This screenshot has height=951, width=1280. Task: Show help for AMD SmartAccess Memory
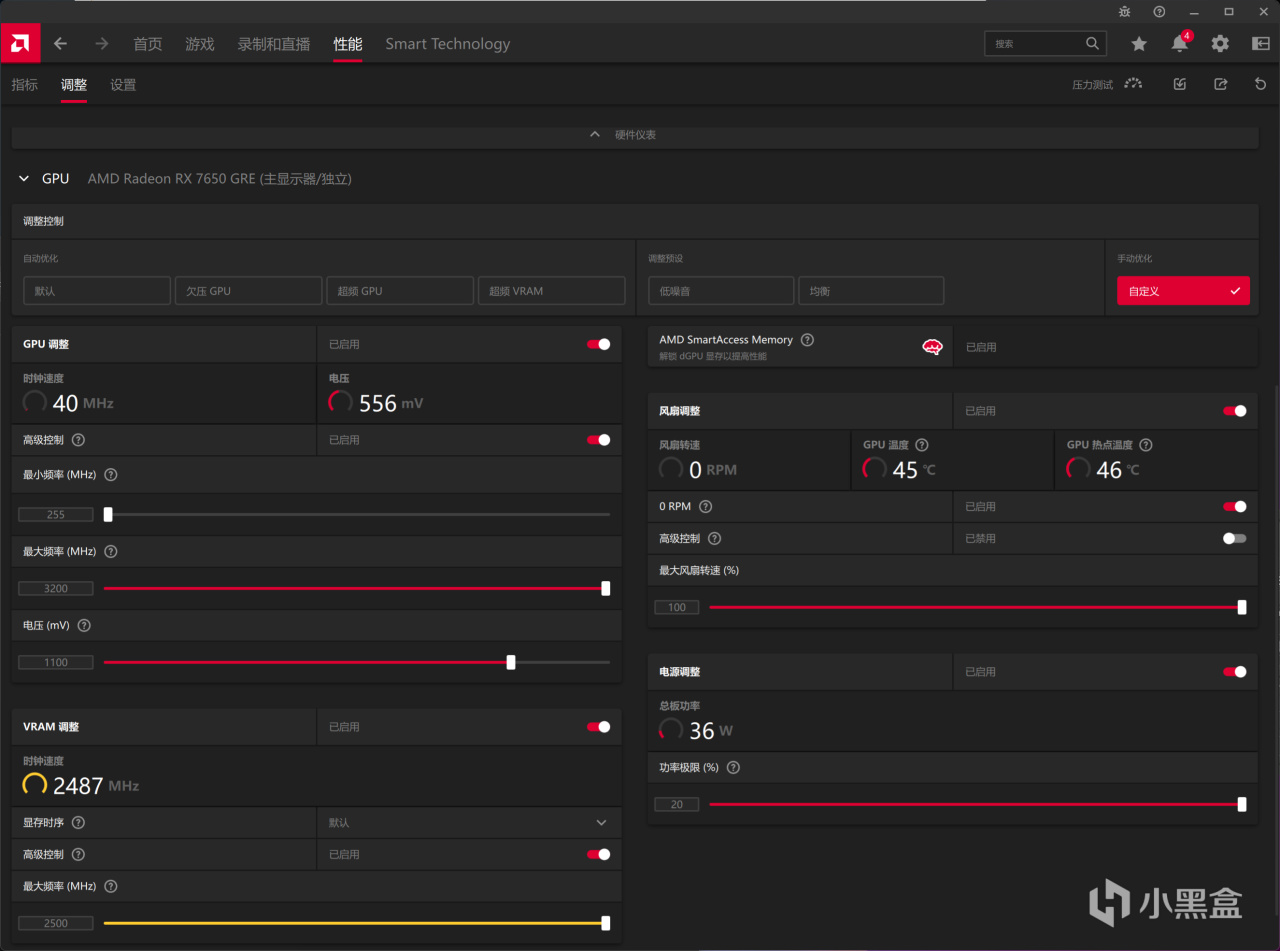[x=807, y=340]
